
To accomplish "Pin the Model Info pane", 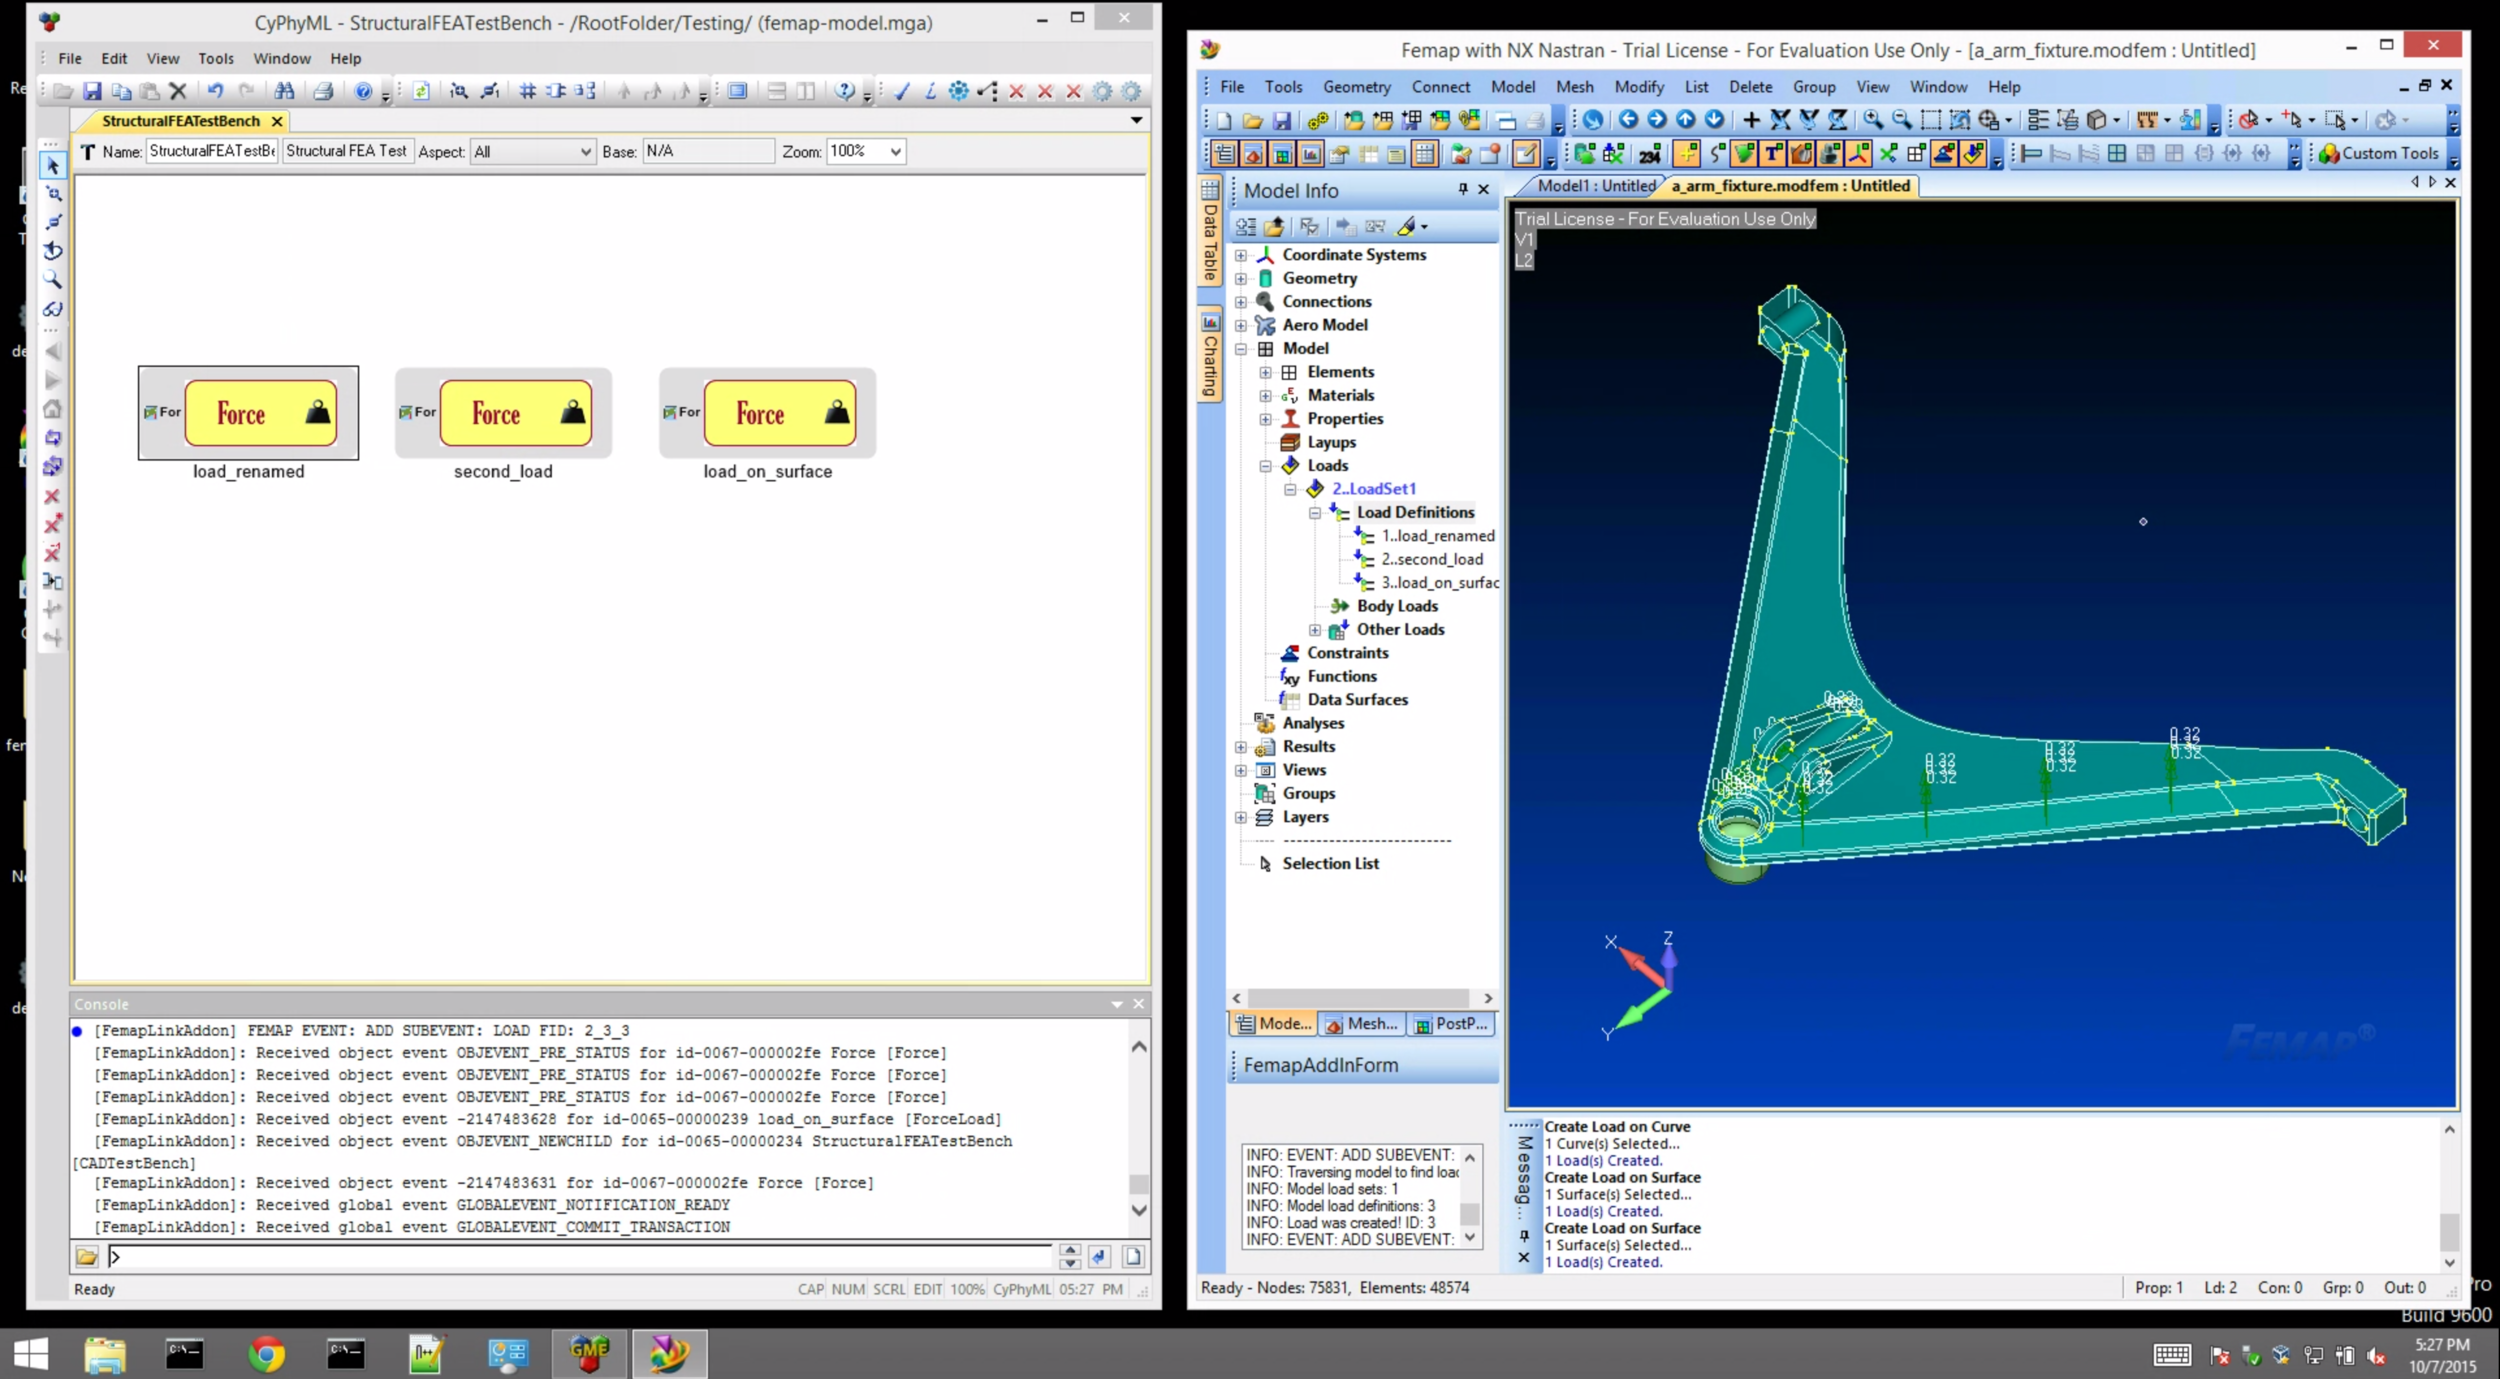I will point(1462,189).
